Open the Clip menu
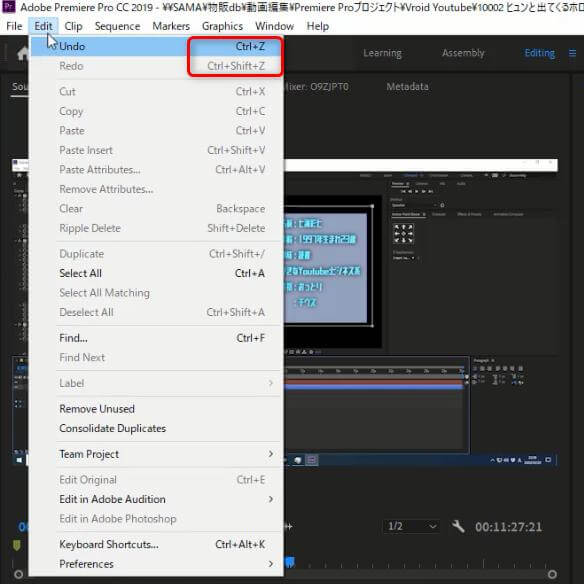This screenshot has width=584, height=584. point(73,26)
